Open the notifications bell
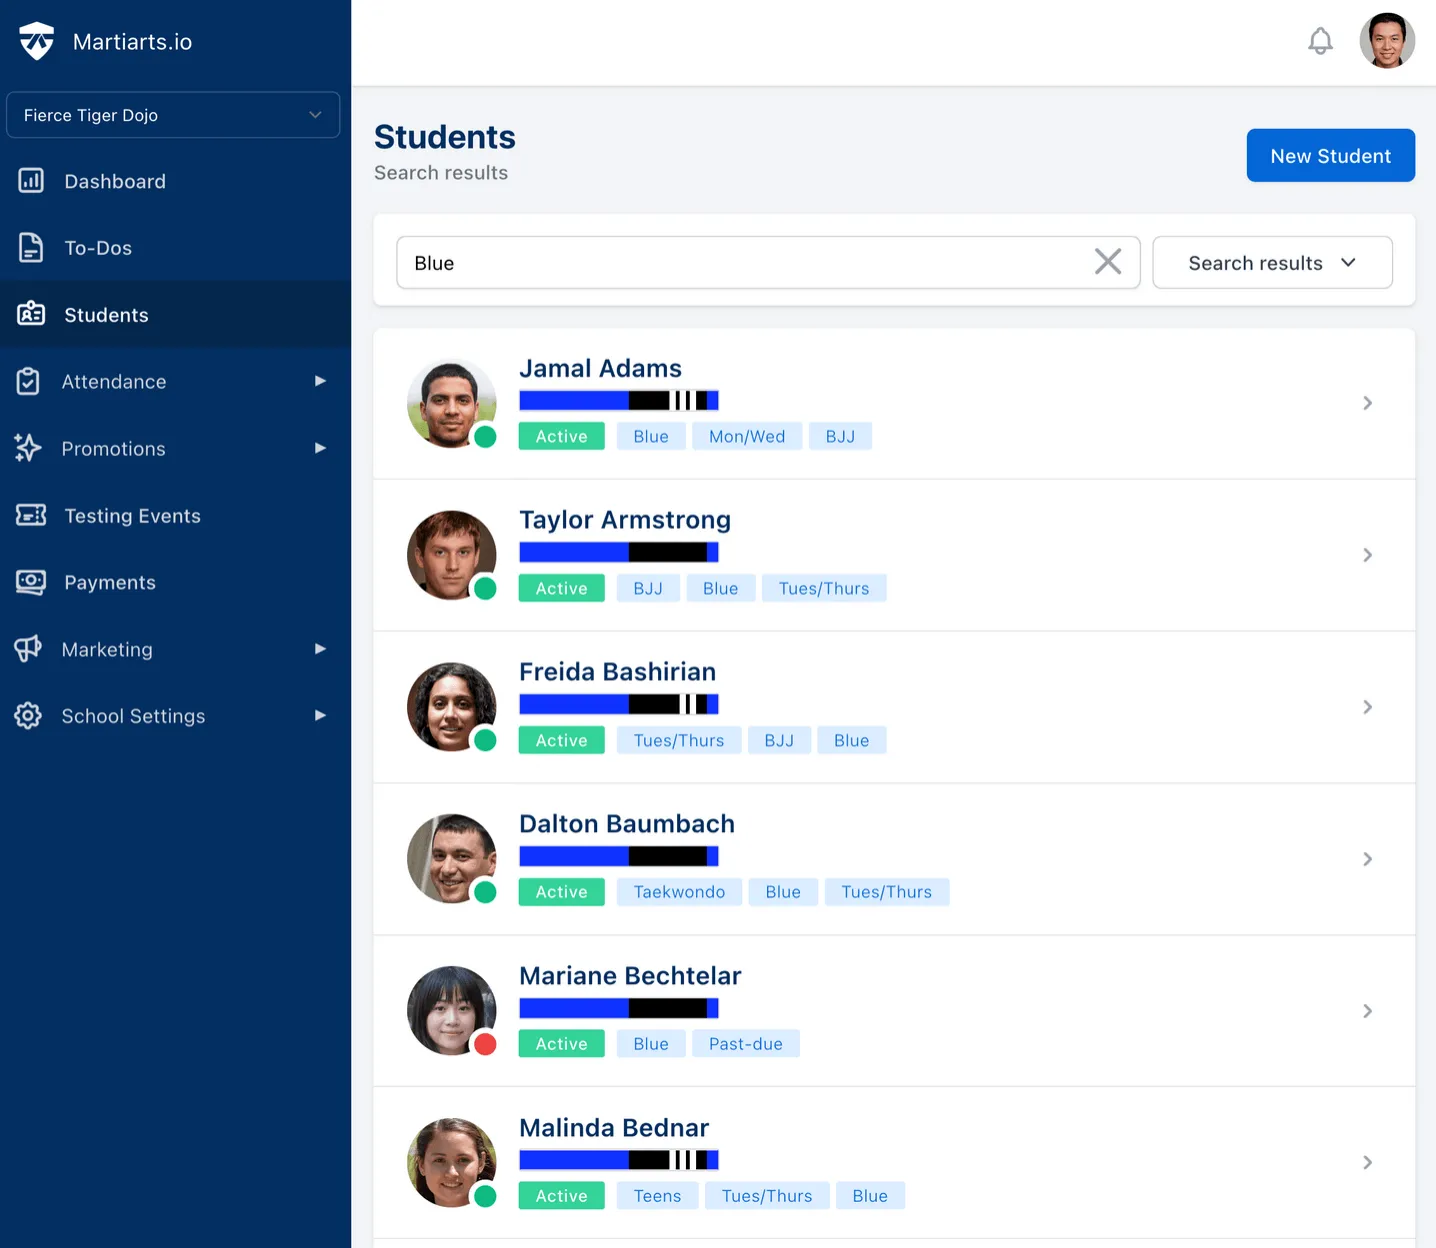The width and height of the screenshot is (1436, 1248). [1320, 41]
